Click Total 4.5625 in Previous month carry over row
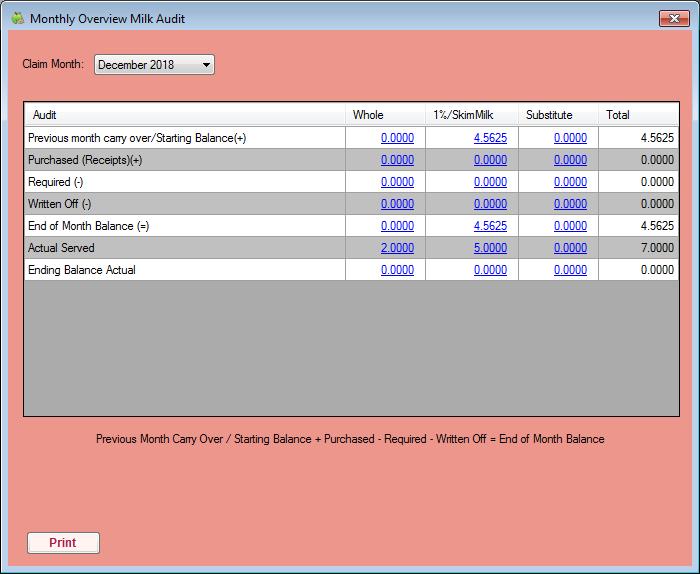 tap(657, 138)
